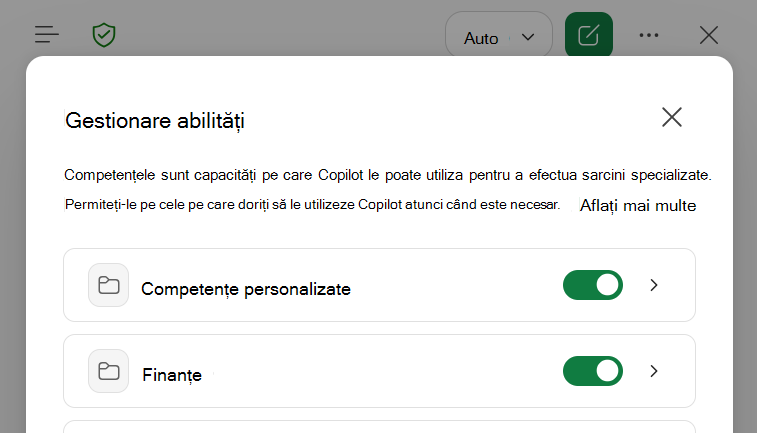The width and height of the screenshot is (757, 433).
Task: Expand the Finanțe chevron
Action: tap(654, 371)
